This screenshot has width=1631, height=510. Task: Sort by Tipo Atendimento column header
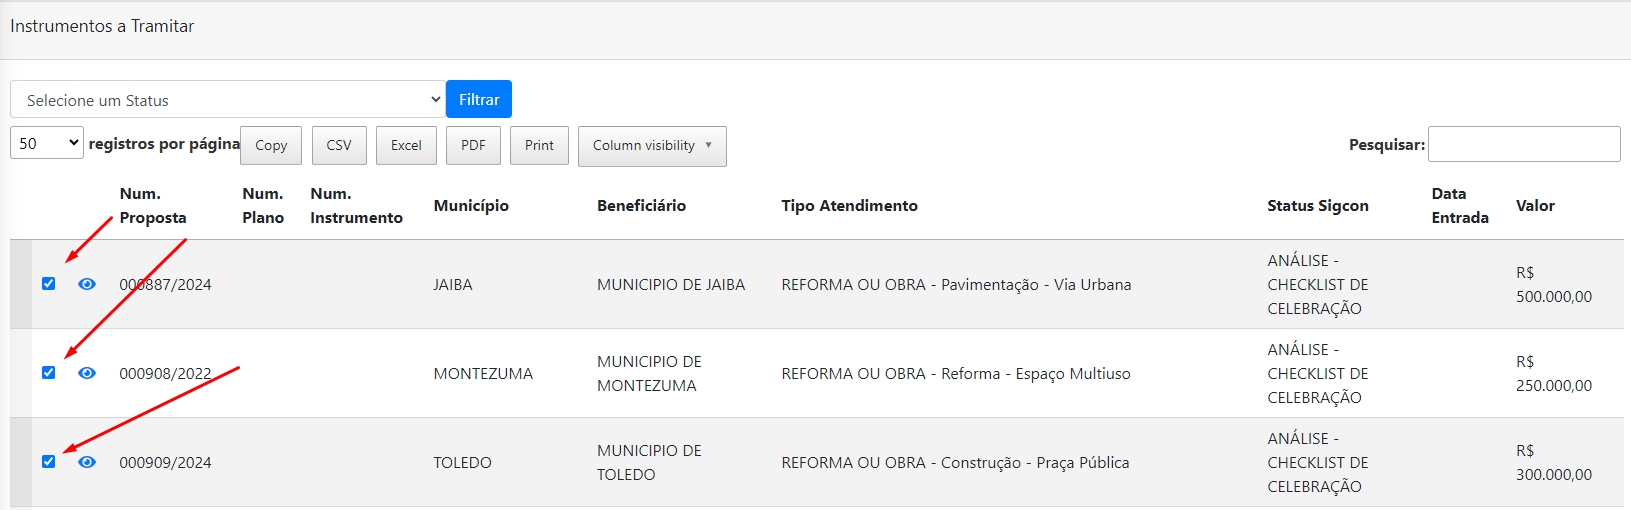849,206
